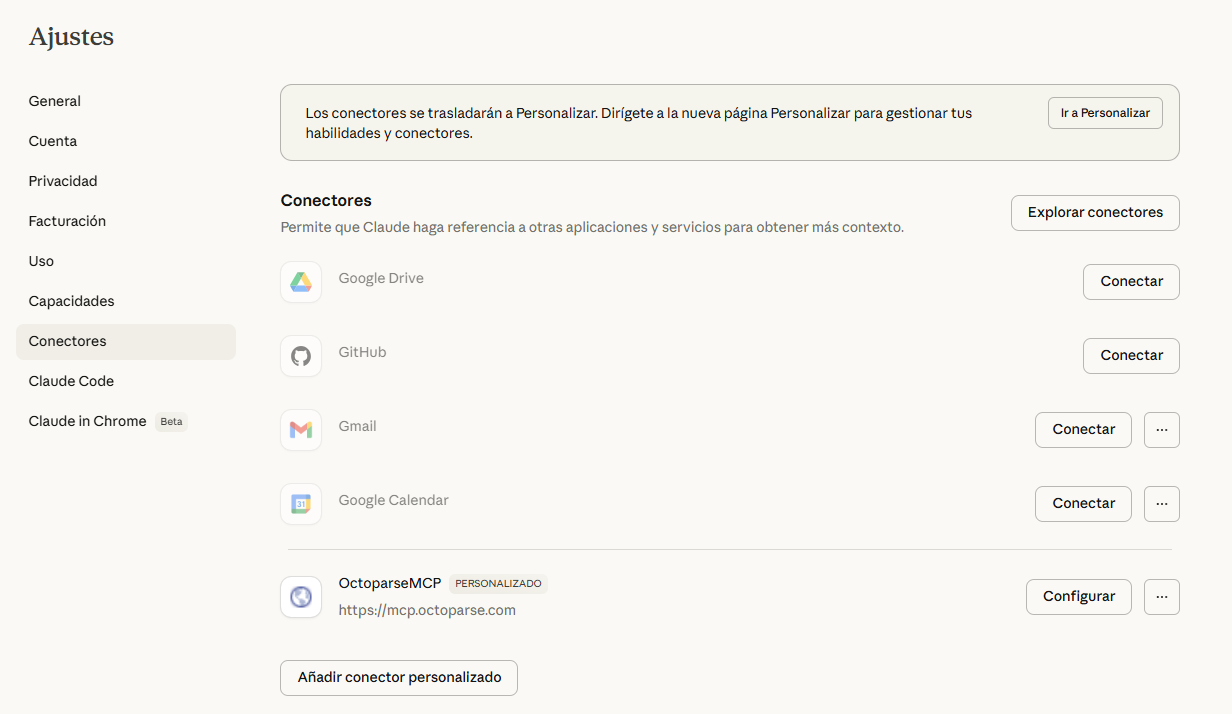Open the Gmail more options menu
Image resolution: width=1232 pixels, height=714 pixels.
pyautogui.click(x=1161, y=430)
